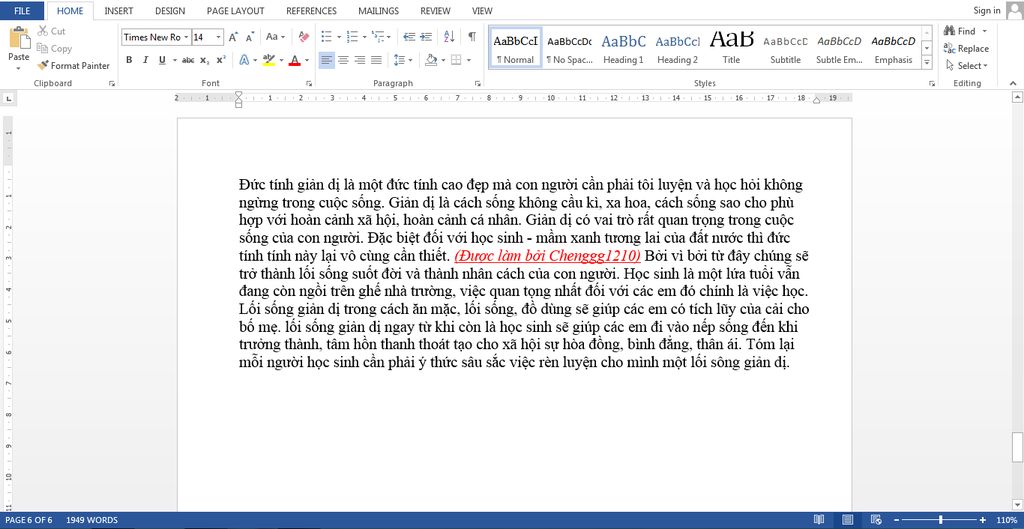Screen dimensions: 1024x529
Task: Click the 1949 WORDS status indicator
Action: (92, 521)
